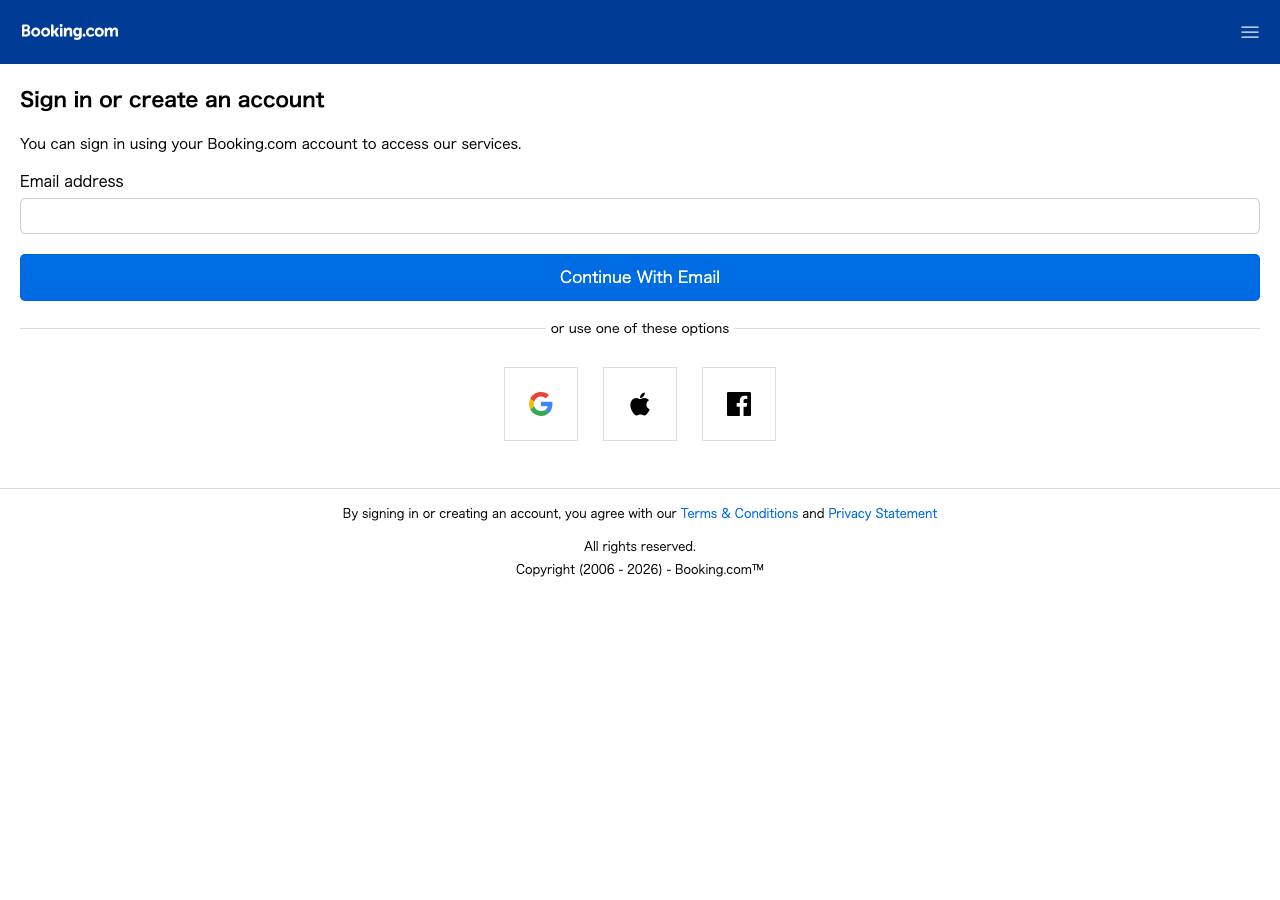
Task: Click the 'Copyright (2006 - 2026)' footer line
Action: pos(640,570)
